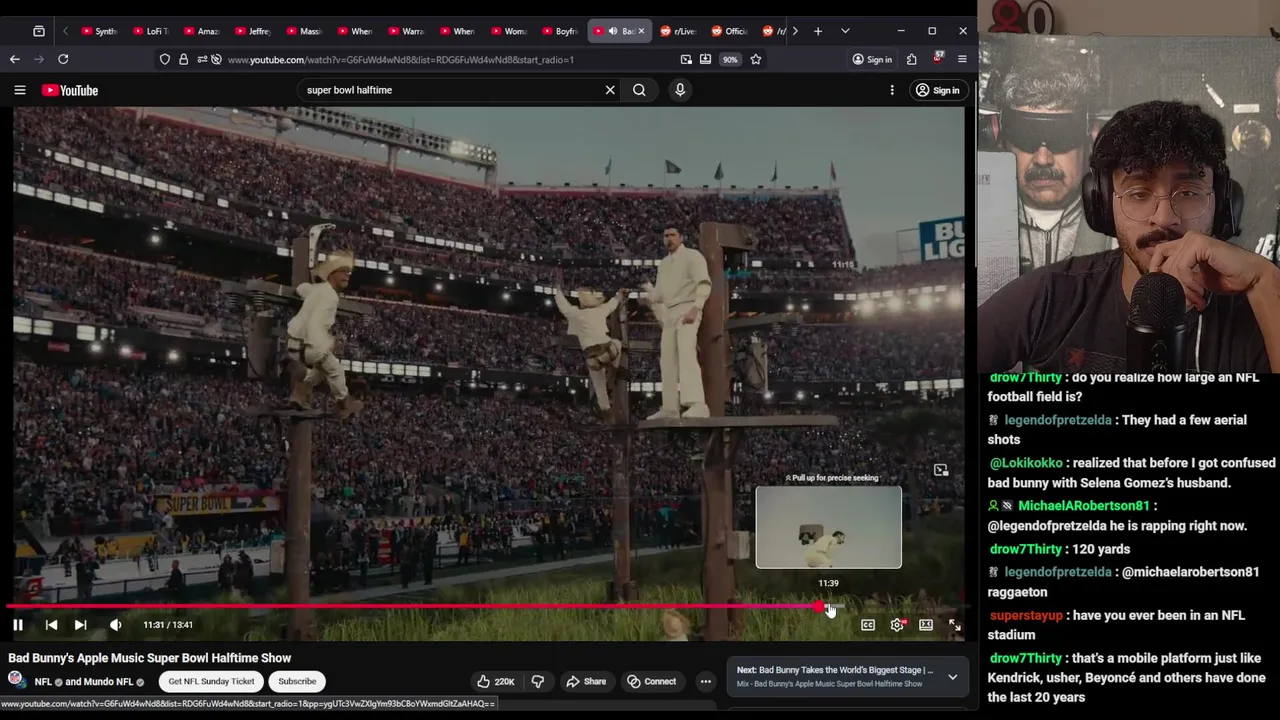Click the YouTube Sign in button
Image resolution: width=1280 pixels, height=720 pixels.
[937, 90]
